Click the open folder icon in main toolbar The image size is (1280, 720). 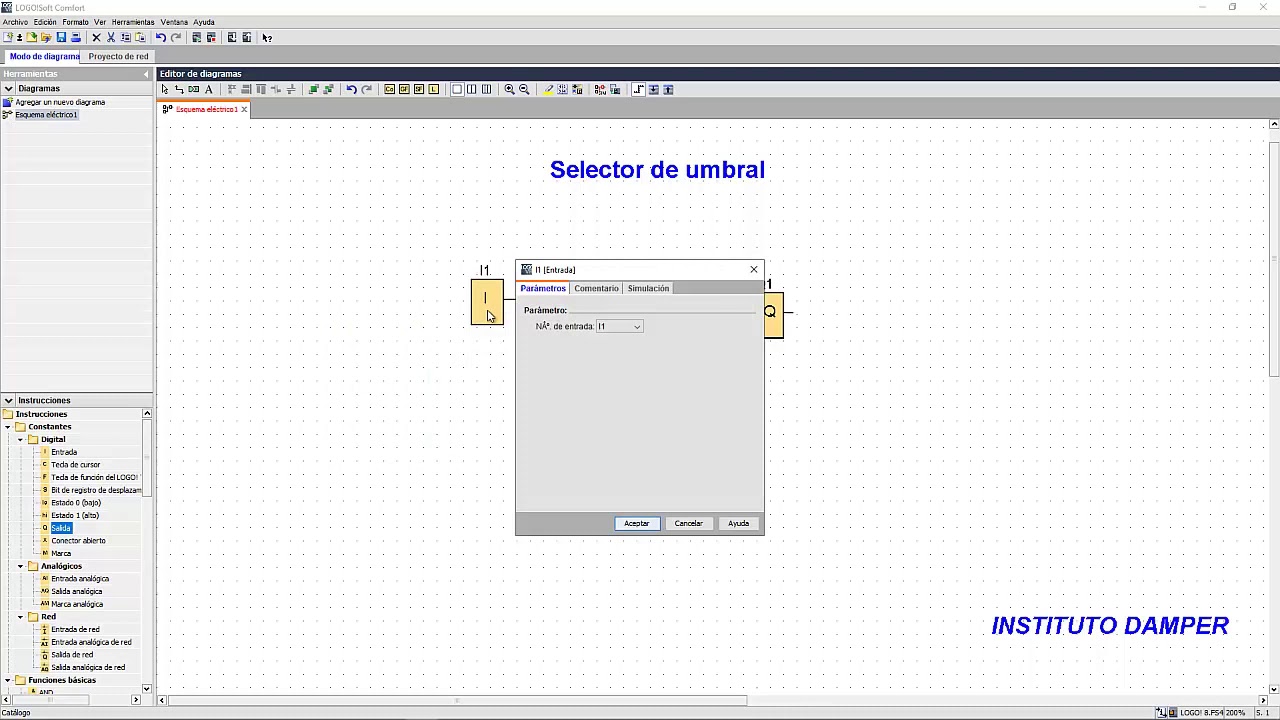pyautogui.click(x=46, y=37)
